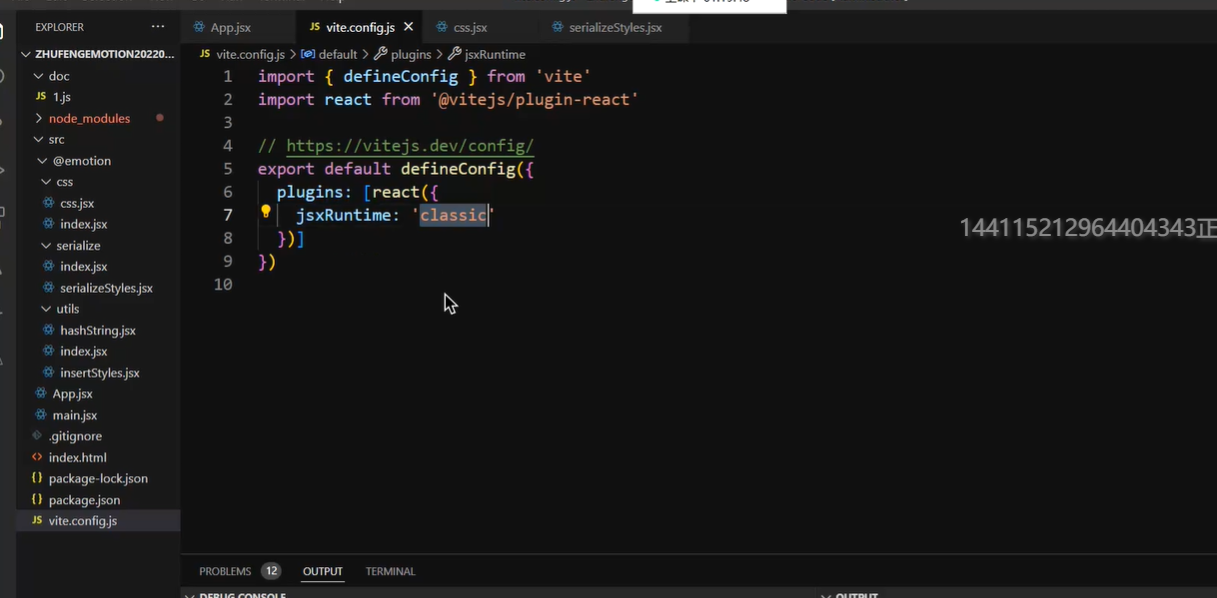Open the vitejs.dev config link
The image size is (1217, 598).
pos(409,146)
